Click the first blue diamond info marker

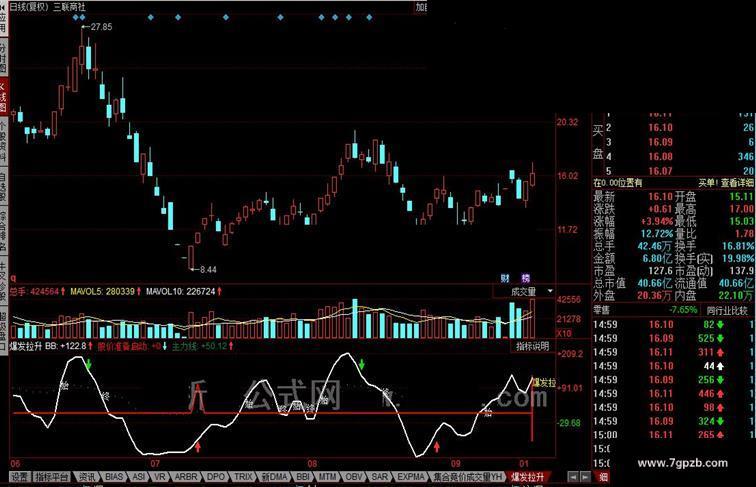pos(76,17)
